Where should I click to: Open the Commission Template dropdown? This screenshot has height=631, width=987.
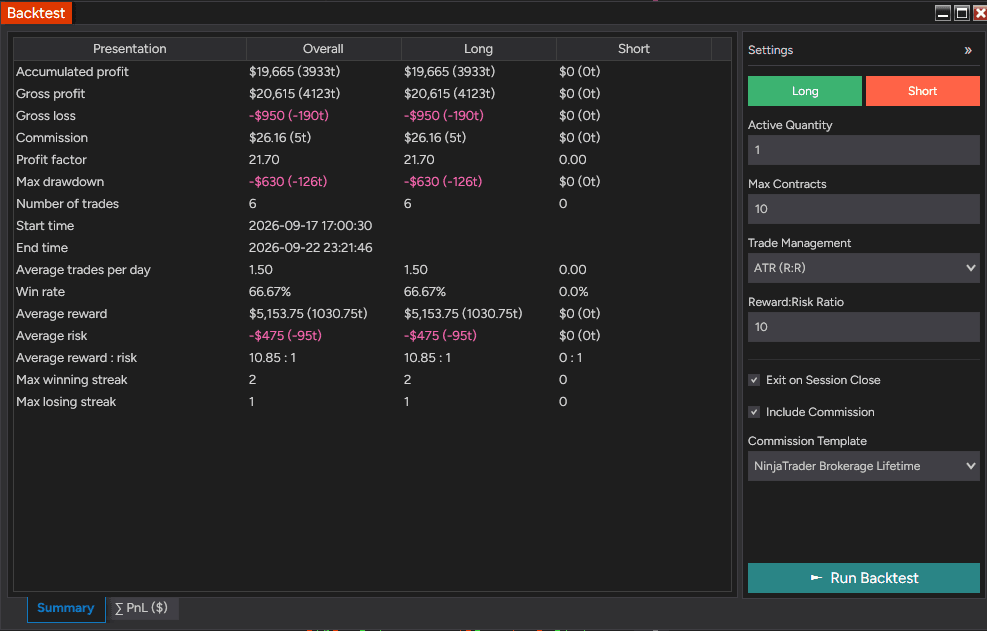[x=863, y=466]
